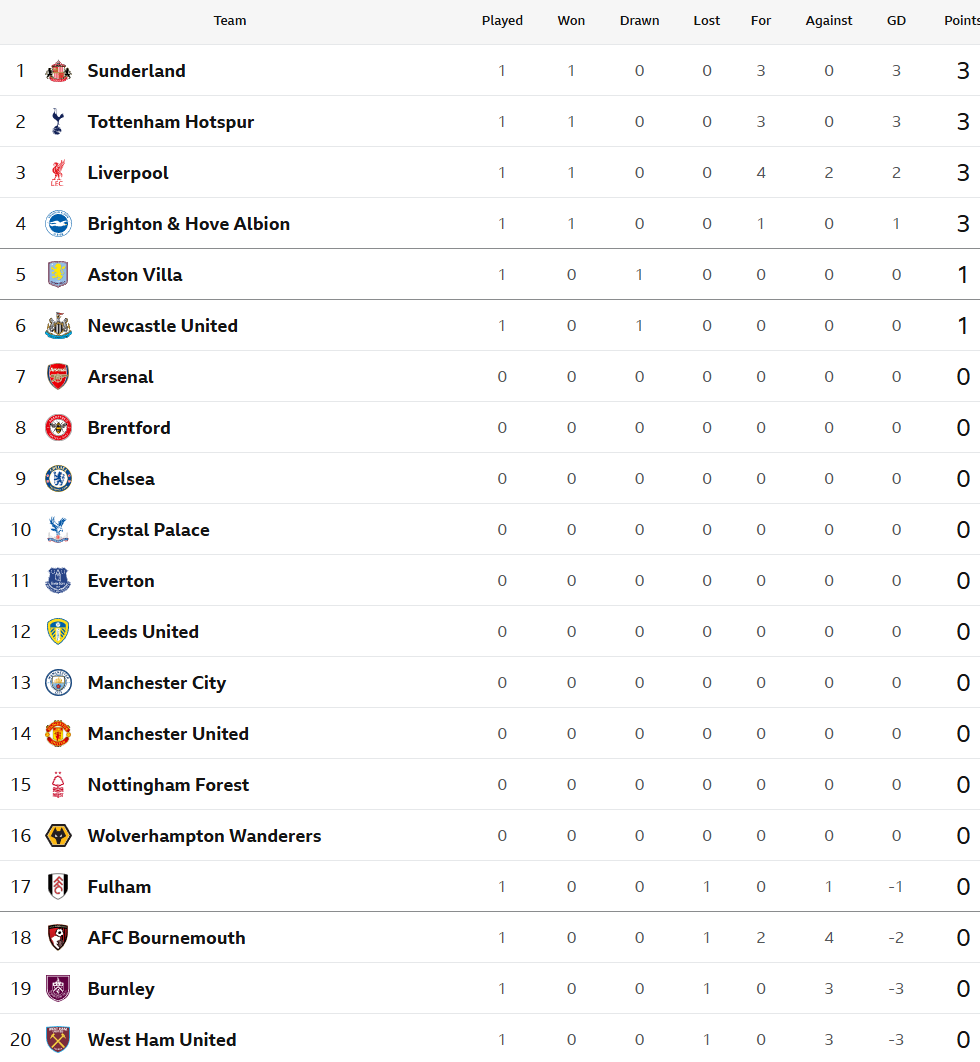Click the West Ham United crest
Viewport: 980px width, 1062px height.
(x=58, y=1039)
